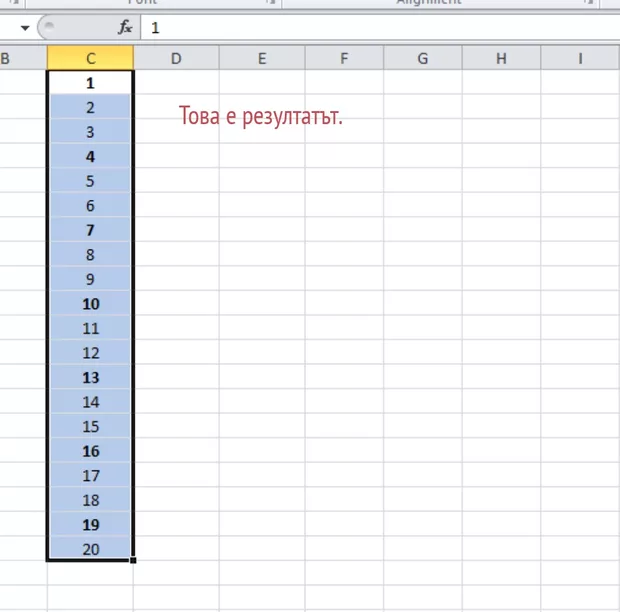This screenshot has height=612, width=620.
Task: Click the cell containing 3
Action: click(90, 132)
